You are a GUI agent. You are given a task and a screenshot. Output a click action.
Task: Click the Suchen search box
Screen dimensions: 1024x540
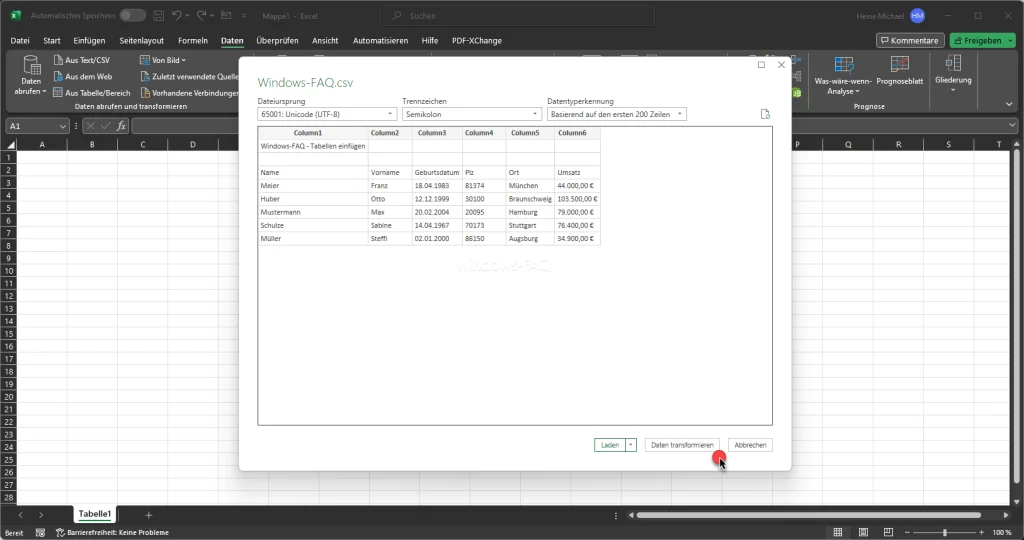(x=516, y=16)
